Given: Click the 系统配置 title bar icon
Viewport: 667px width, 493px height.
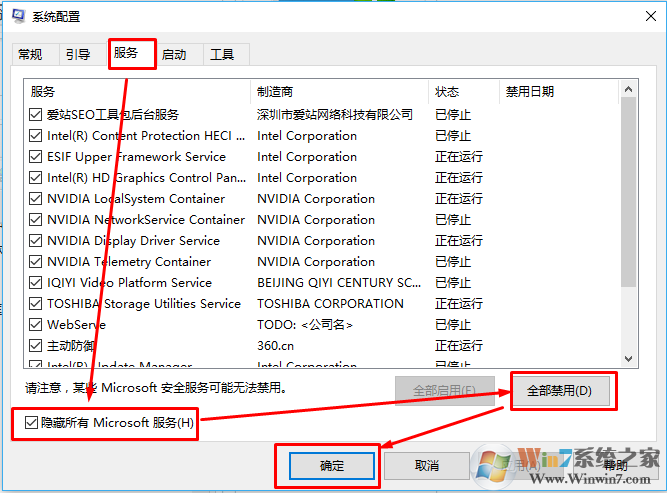Looking at the screenshot, I should [x=18, y=16].
